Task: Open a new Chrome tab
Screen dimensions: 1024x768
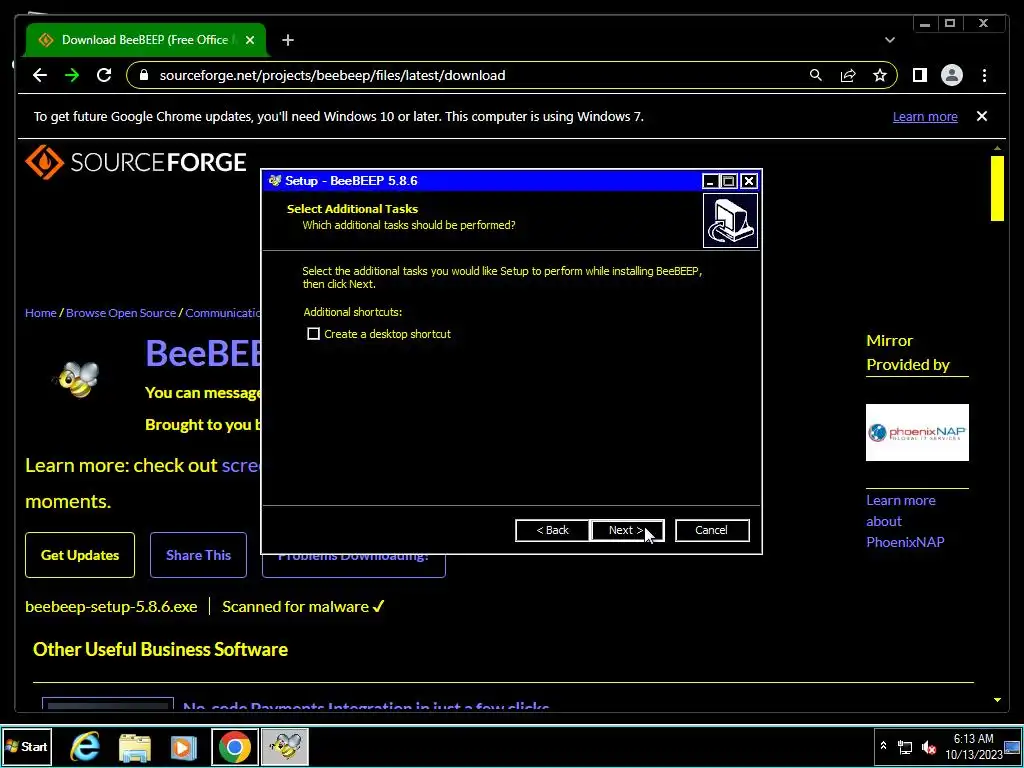Action: click(x=288, y=40)
